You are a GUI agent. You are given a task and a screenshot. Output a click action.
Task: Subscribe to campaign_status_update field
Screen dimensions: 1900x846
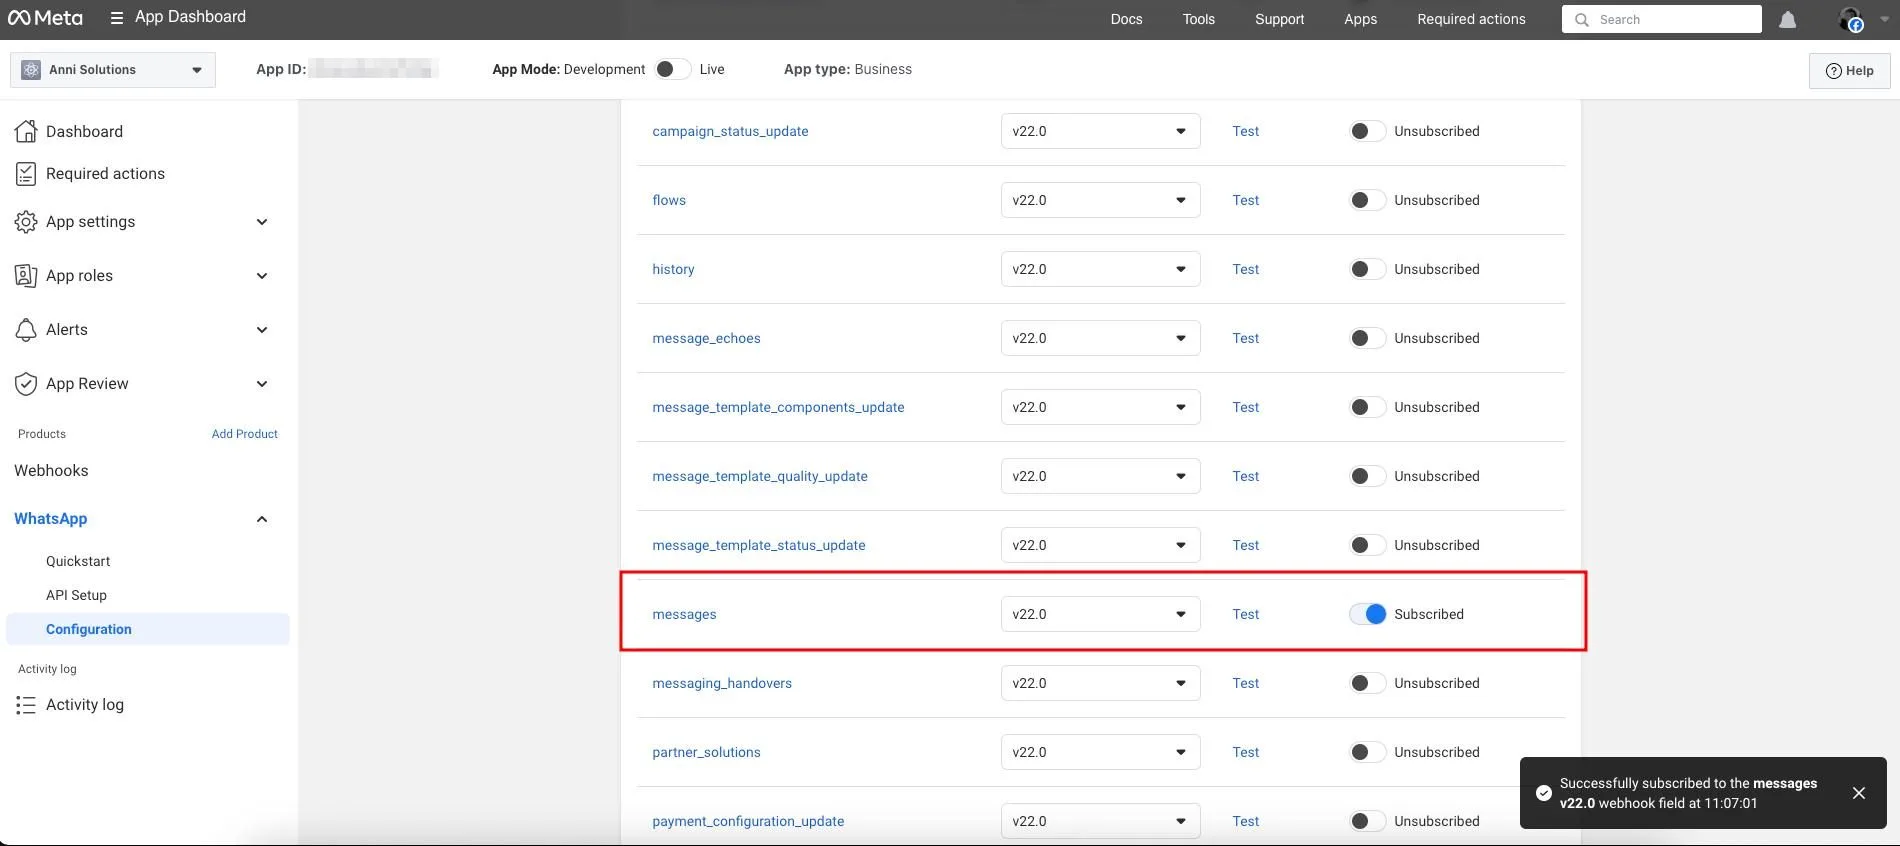pos(1367,131)
